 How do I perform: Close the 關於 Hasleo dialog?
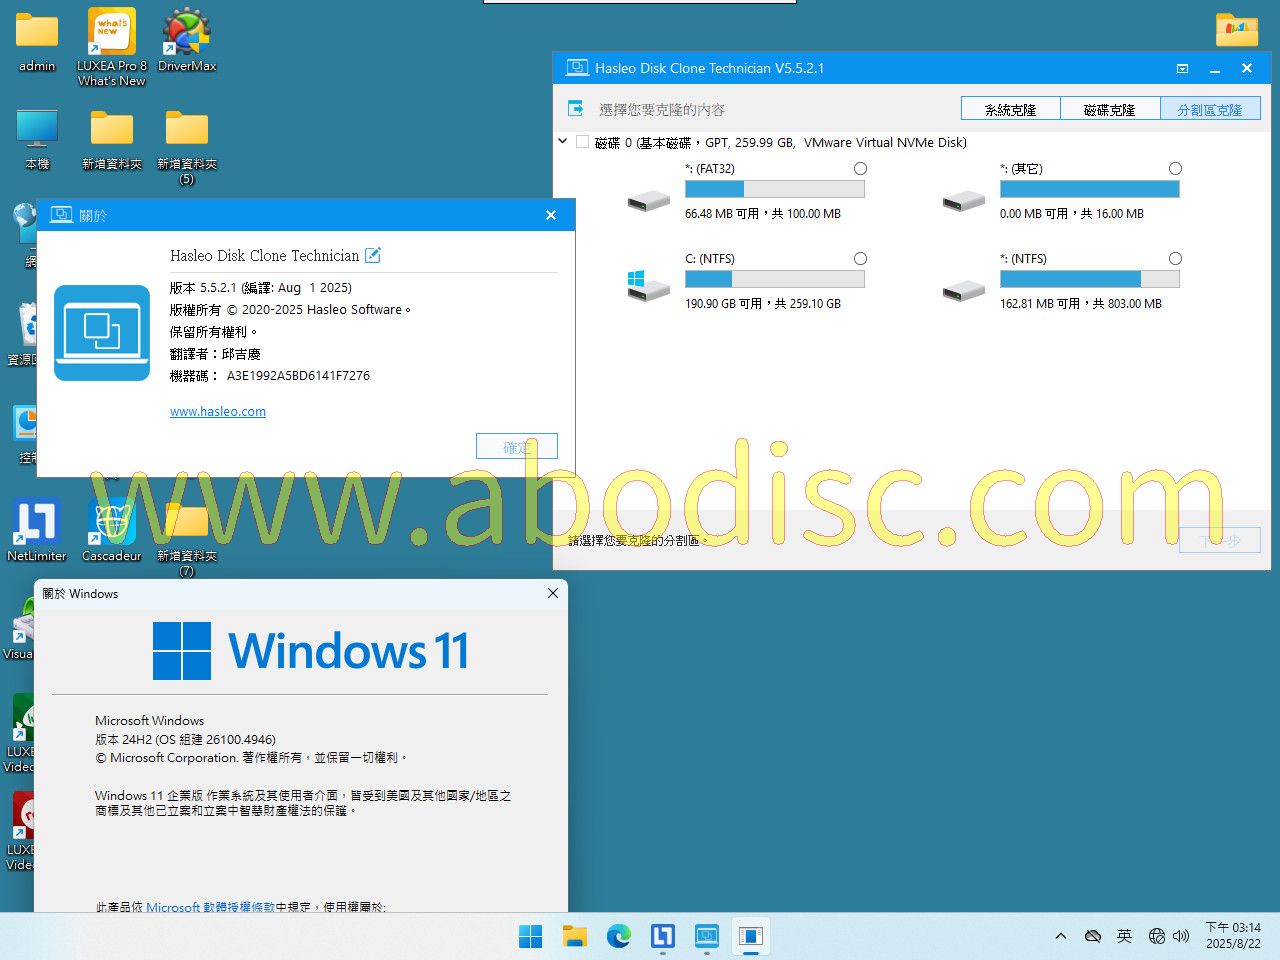pyautogui.click(x=551, y=215)
